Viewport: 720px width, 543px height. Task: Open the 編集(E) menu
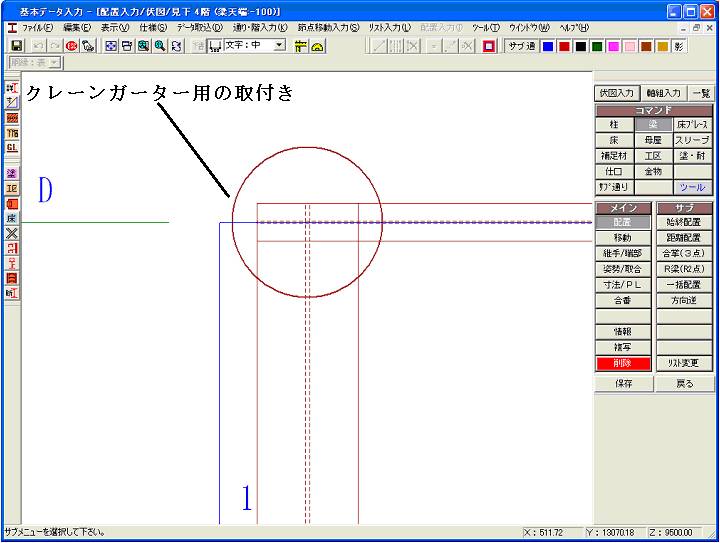point(77,28)
